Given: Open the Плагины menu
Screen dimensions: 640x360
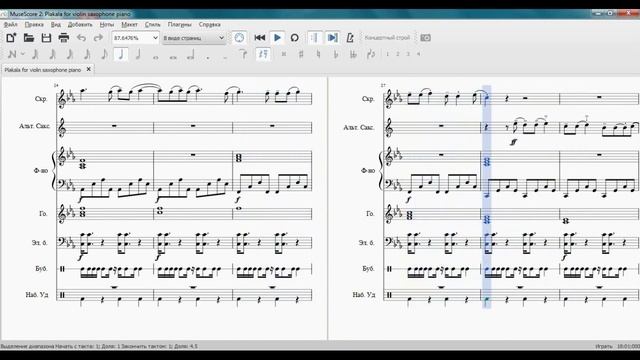Looking at the screenshot, I should [x=180, y=24].
